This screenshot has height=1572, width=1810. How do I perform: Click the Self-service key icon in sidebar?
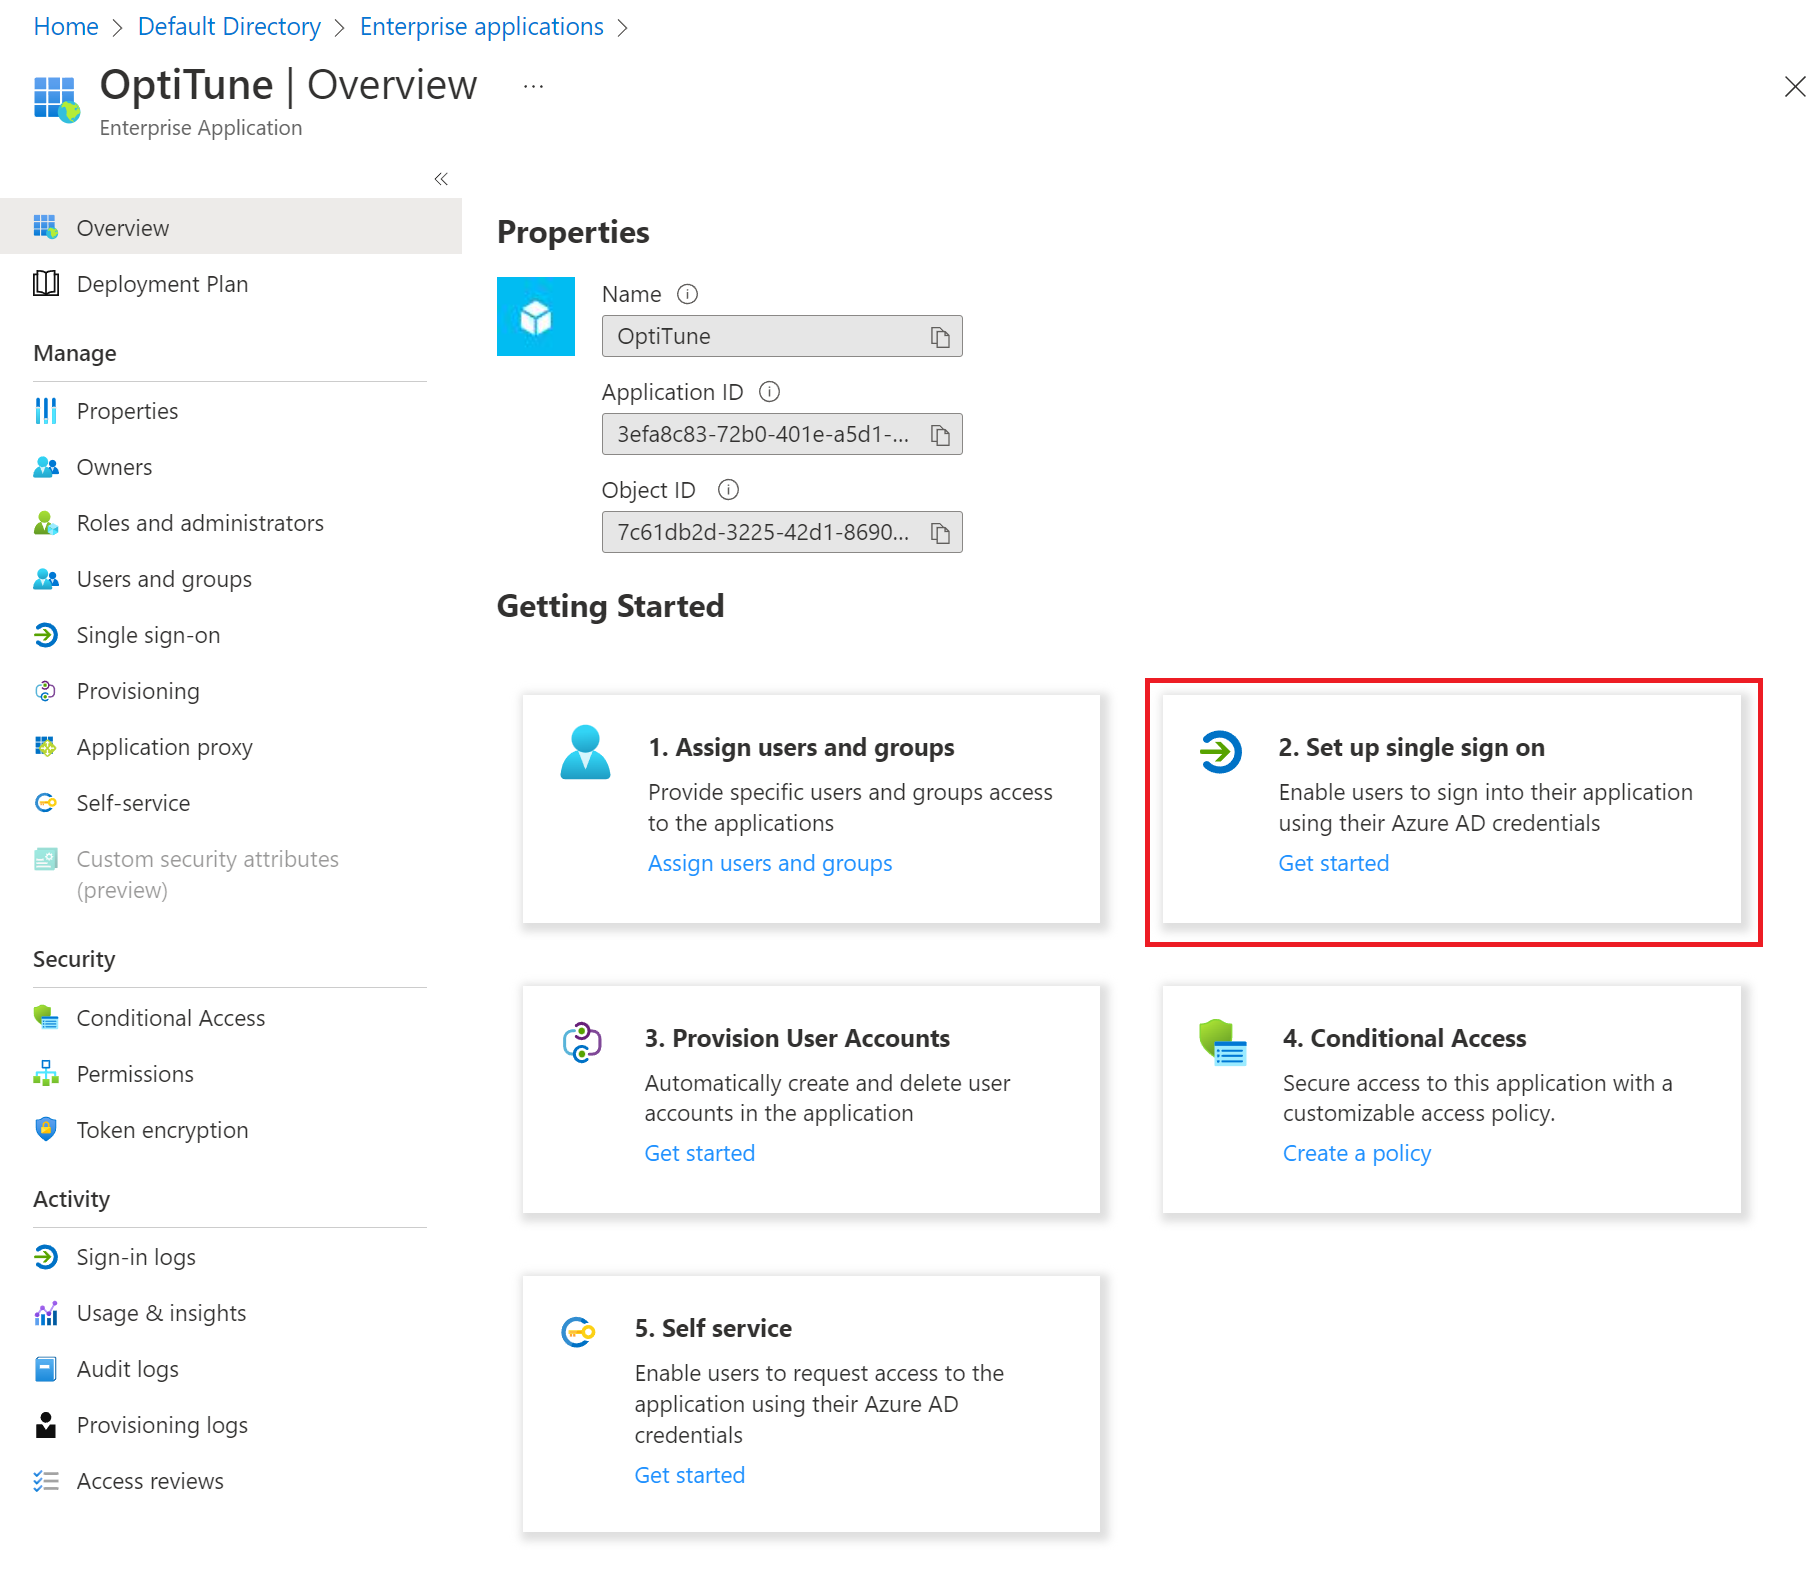point(46,802)
